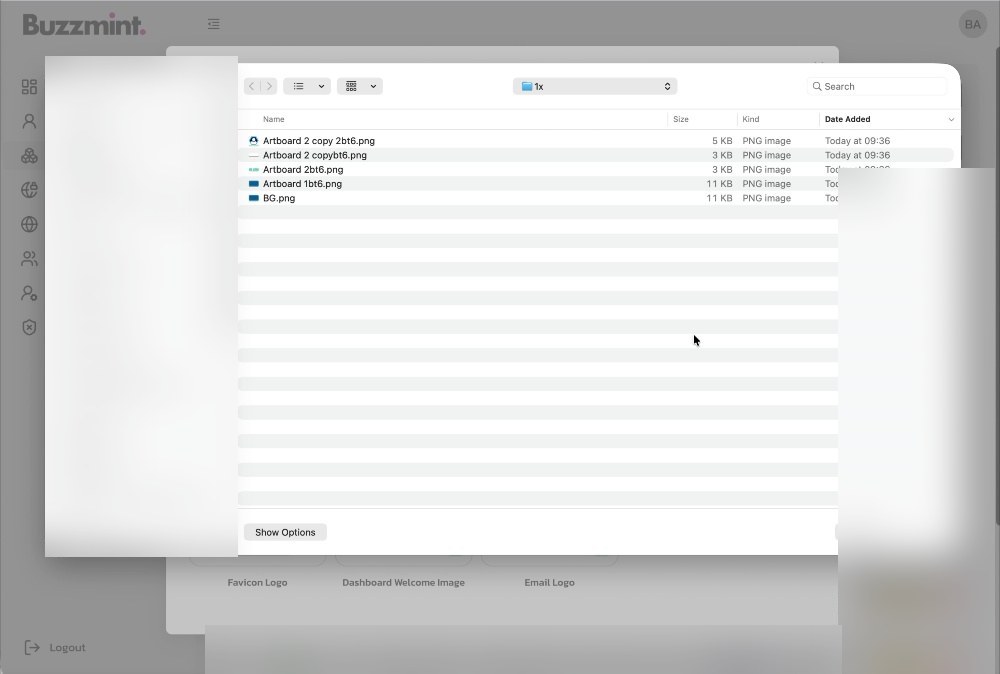
Task: Go back in file dialog
Action: coord(252,86)
